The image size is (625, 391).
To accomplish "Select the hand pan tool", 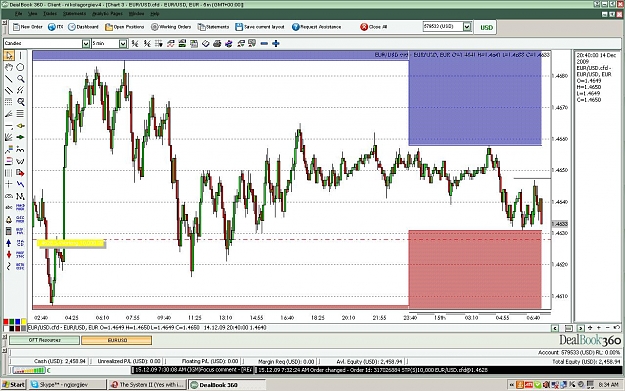I will tap(9, 67).
